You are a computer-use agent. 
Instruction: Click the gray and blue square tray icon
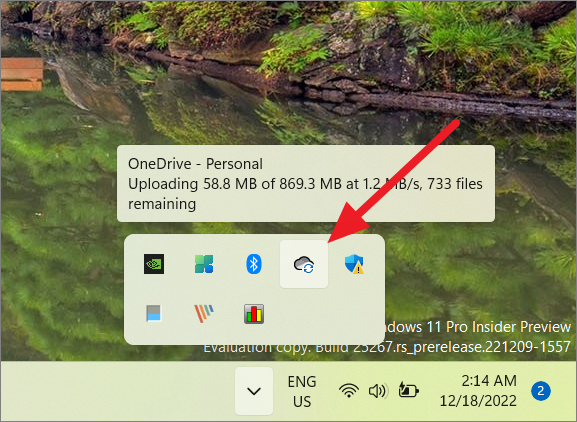click(154, 313)
